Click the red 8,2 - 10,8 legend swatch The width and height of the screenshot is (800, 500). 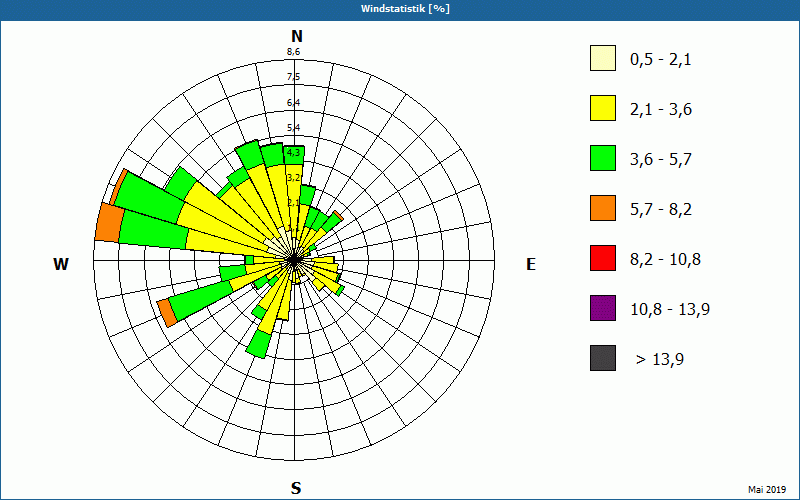[x=603, y=258]
